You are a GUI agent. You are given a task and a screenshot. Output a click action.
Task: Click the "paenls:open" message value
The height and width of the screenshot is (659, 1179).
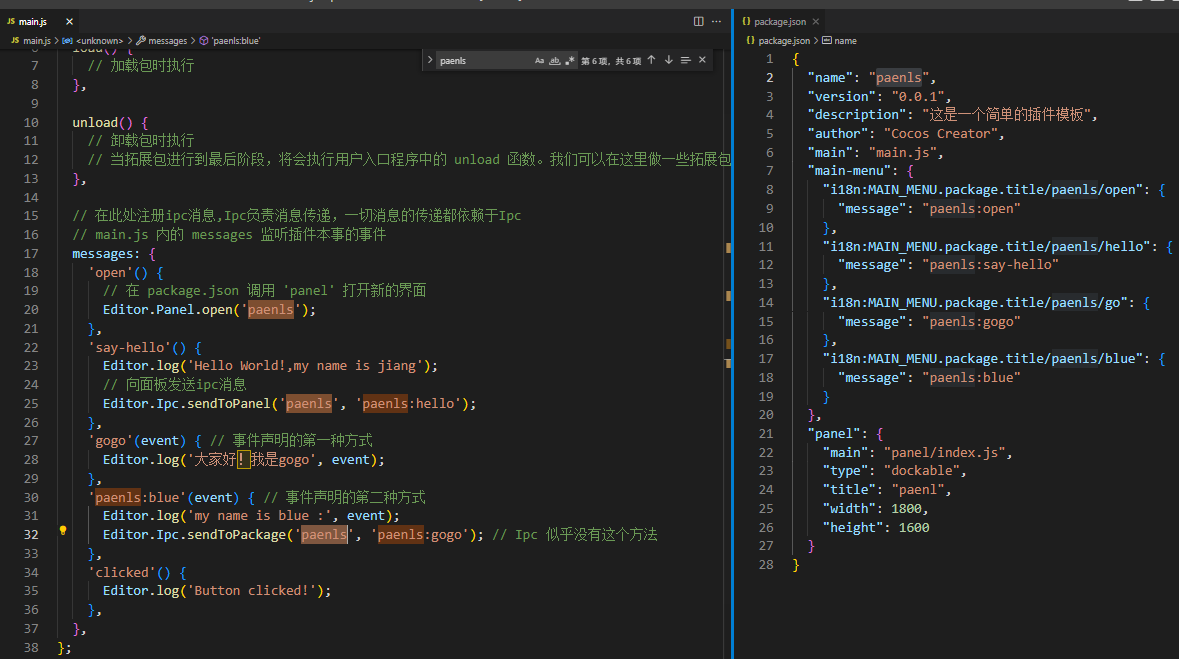point(971,208)
